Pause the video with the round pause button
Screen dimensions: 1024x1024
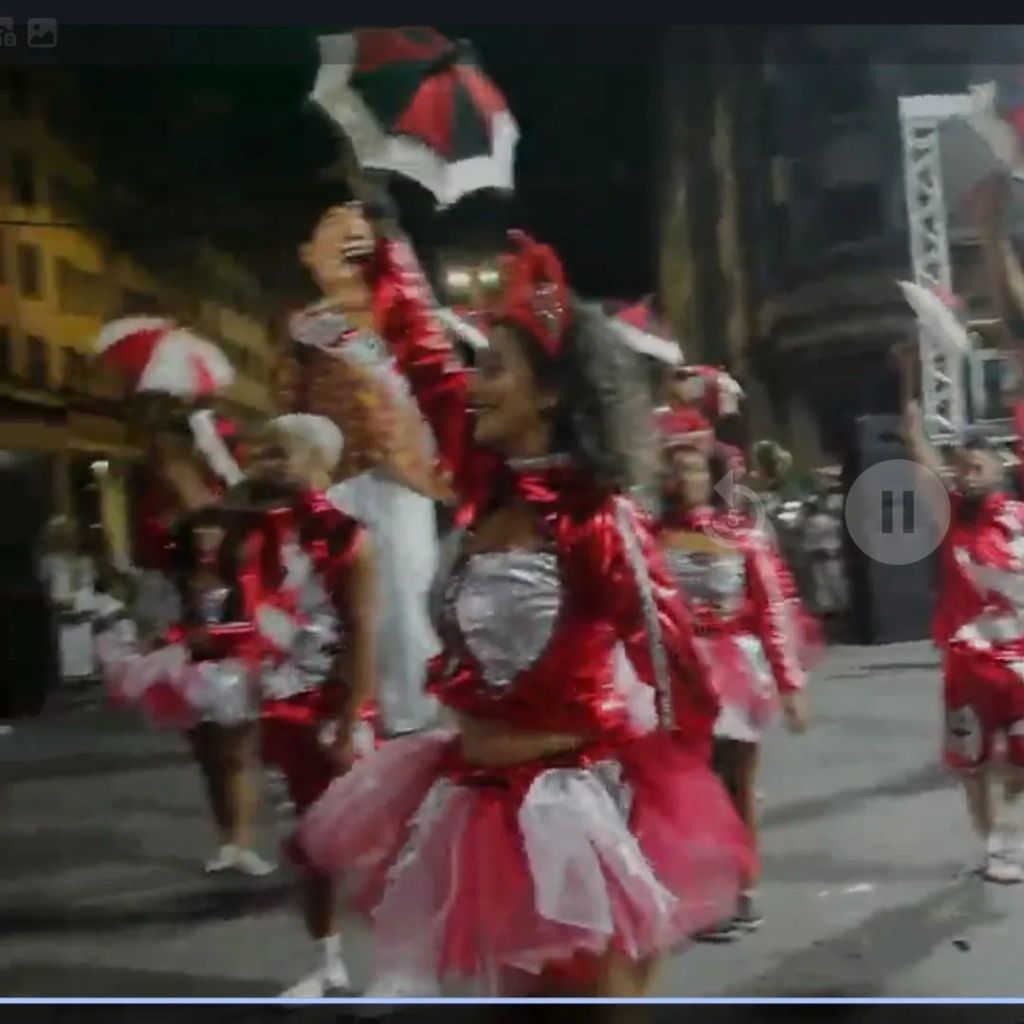tap(897, 512)
